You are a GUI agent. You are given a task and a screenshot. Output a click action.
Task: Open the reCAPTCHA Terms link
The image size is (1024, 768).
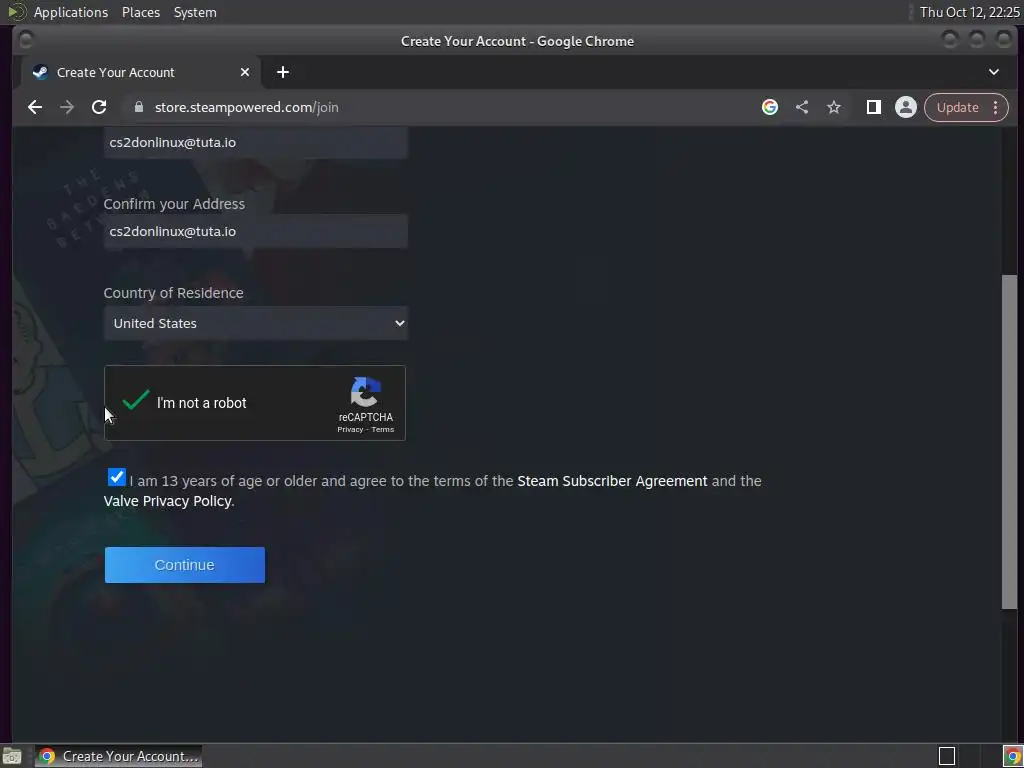(x=383, y=429)
